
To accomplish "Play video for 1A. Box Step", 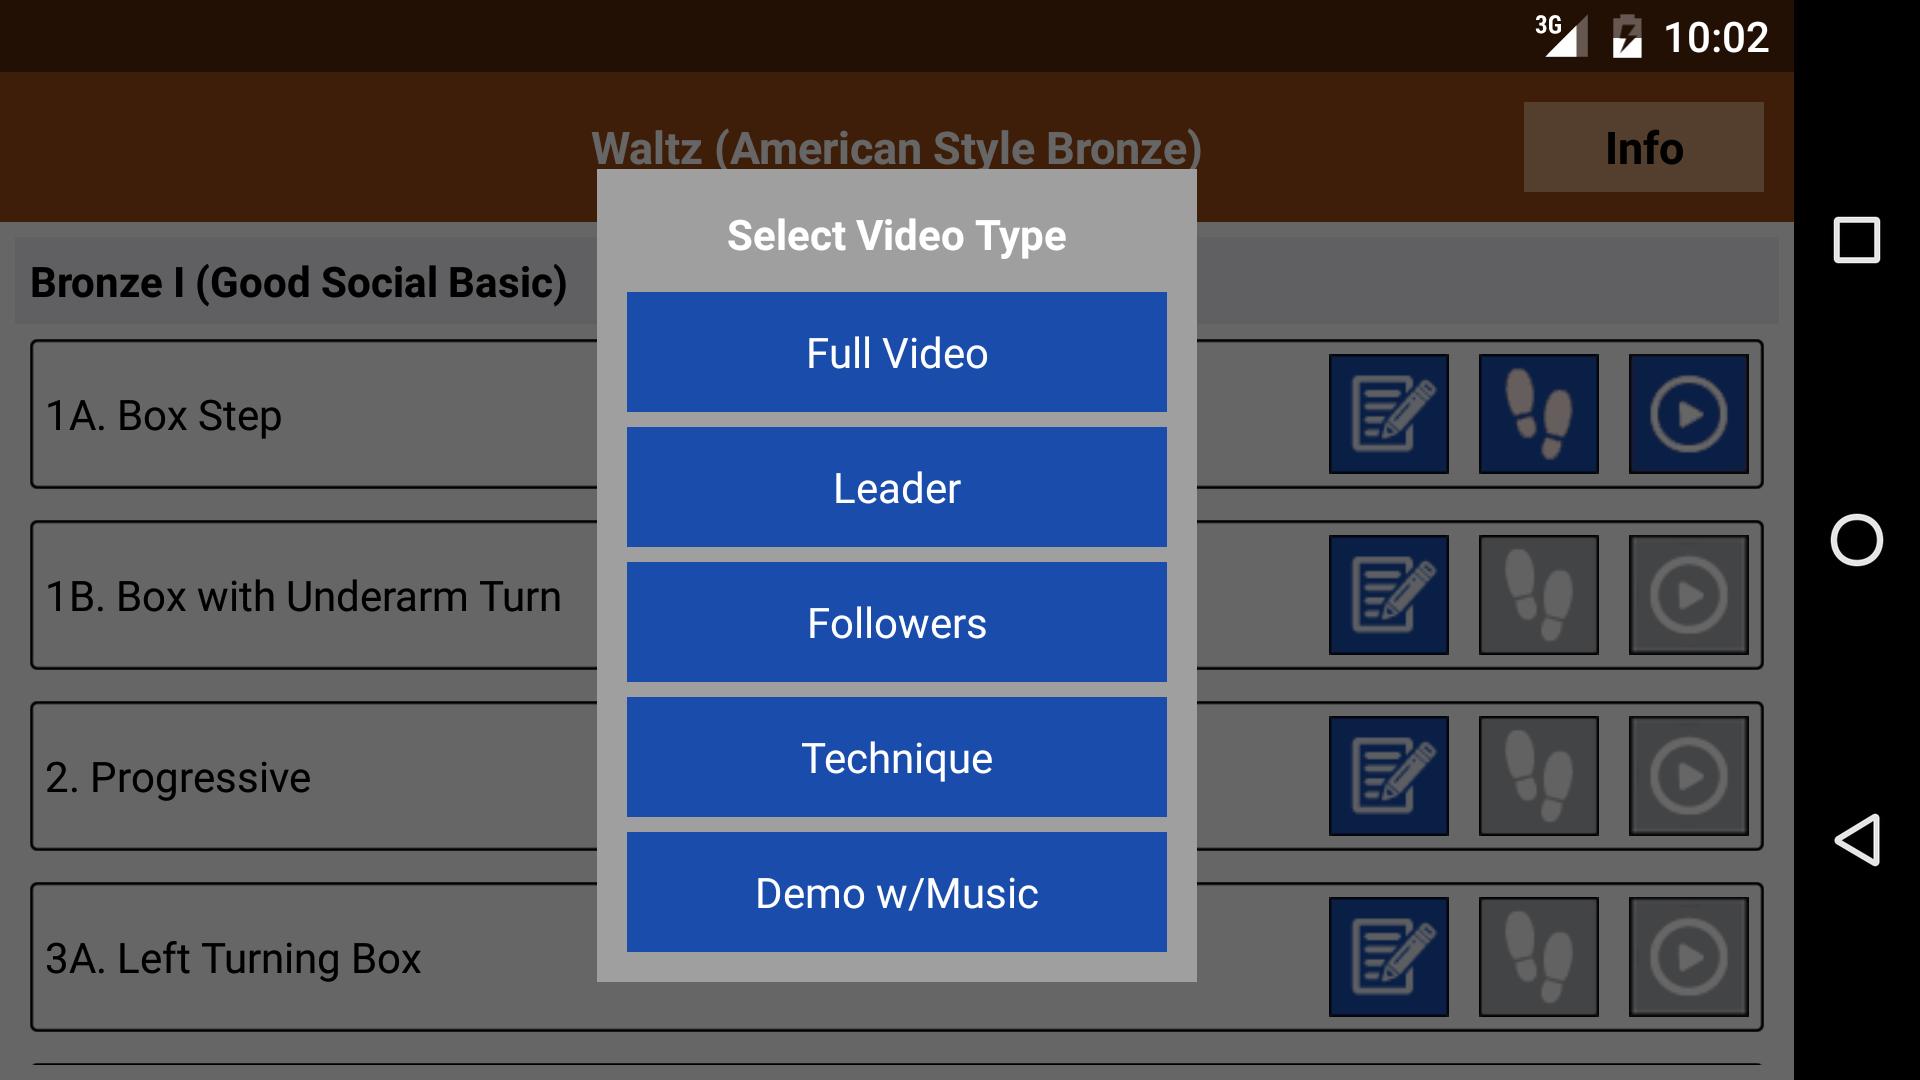I will coord(1688,414).
